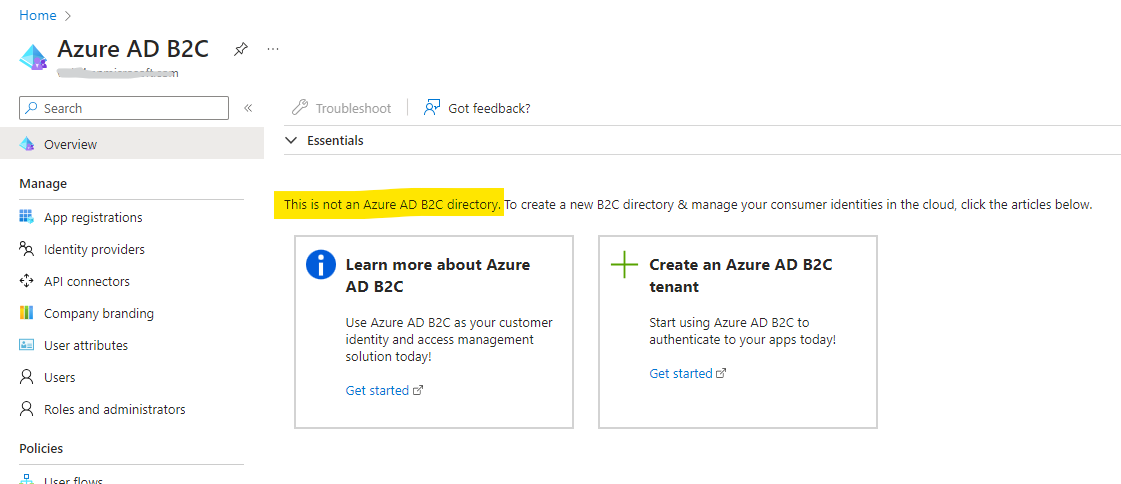
Task: Click the Company branding bars icon
Action: click(26, 312)
